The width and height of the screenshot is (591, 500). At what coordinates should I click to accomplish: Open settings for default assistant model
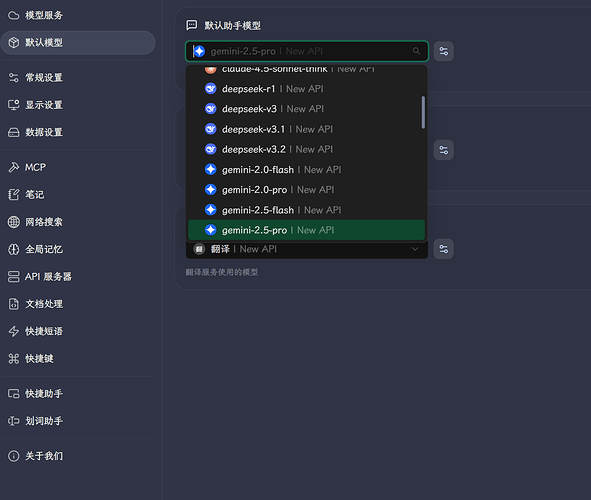pos(444,51)
